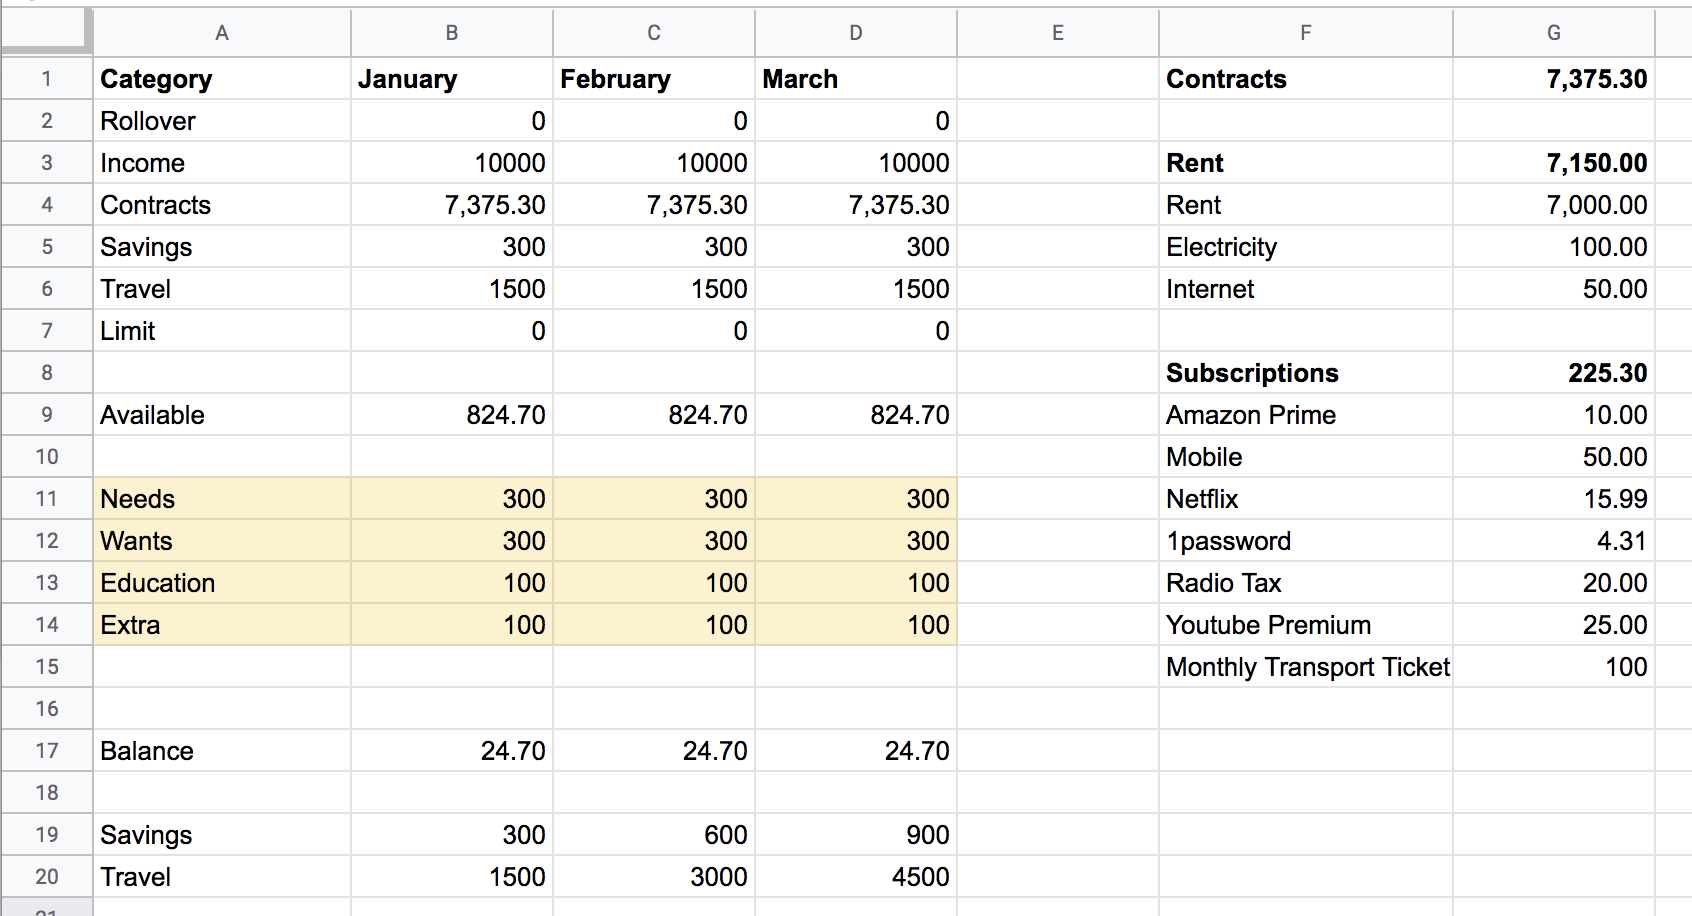
Task: Select the bold 7,375.30 total in column G
Action: point(1554,79)
